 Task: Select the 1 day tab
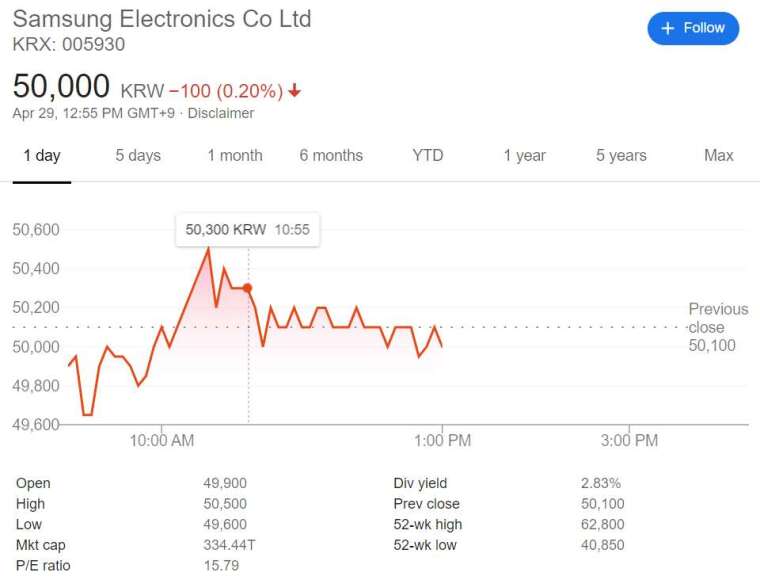click(x=42, y=156)
